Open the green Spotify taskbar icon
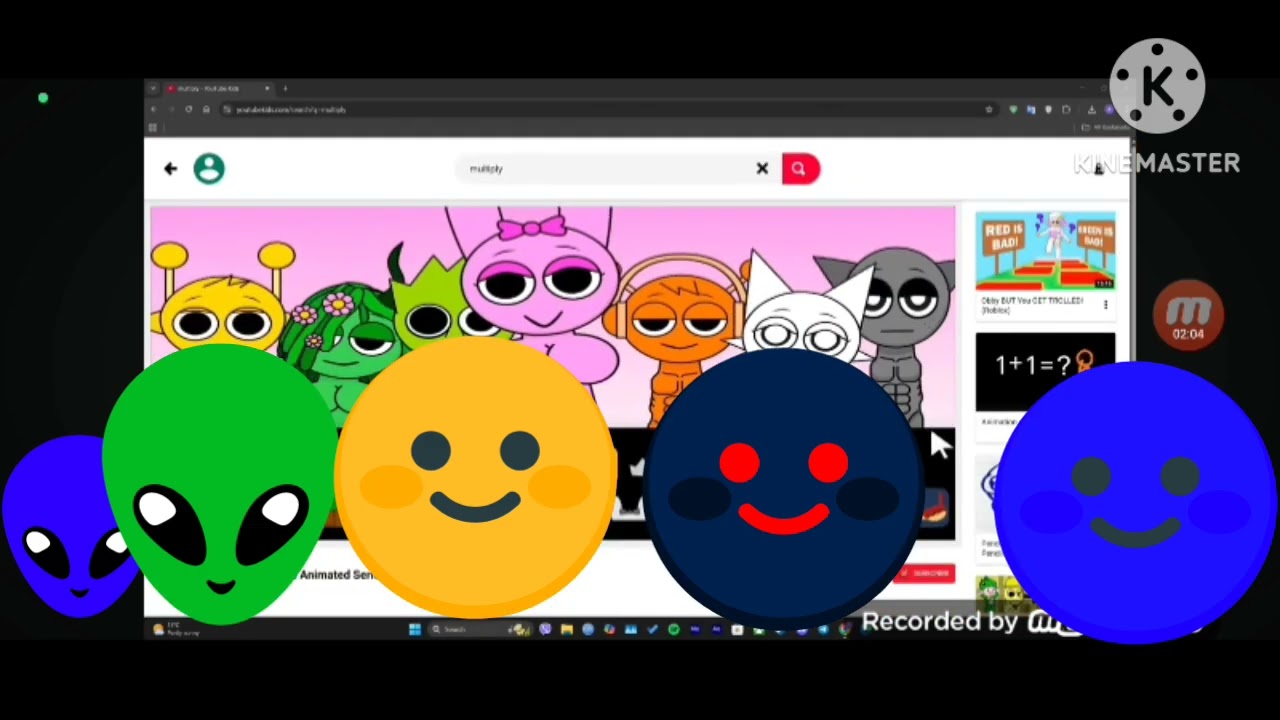 click(x=673, y=629)
